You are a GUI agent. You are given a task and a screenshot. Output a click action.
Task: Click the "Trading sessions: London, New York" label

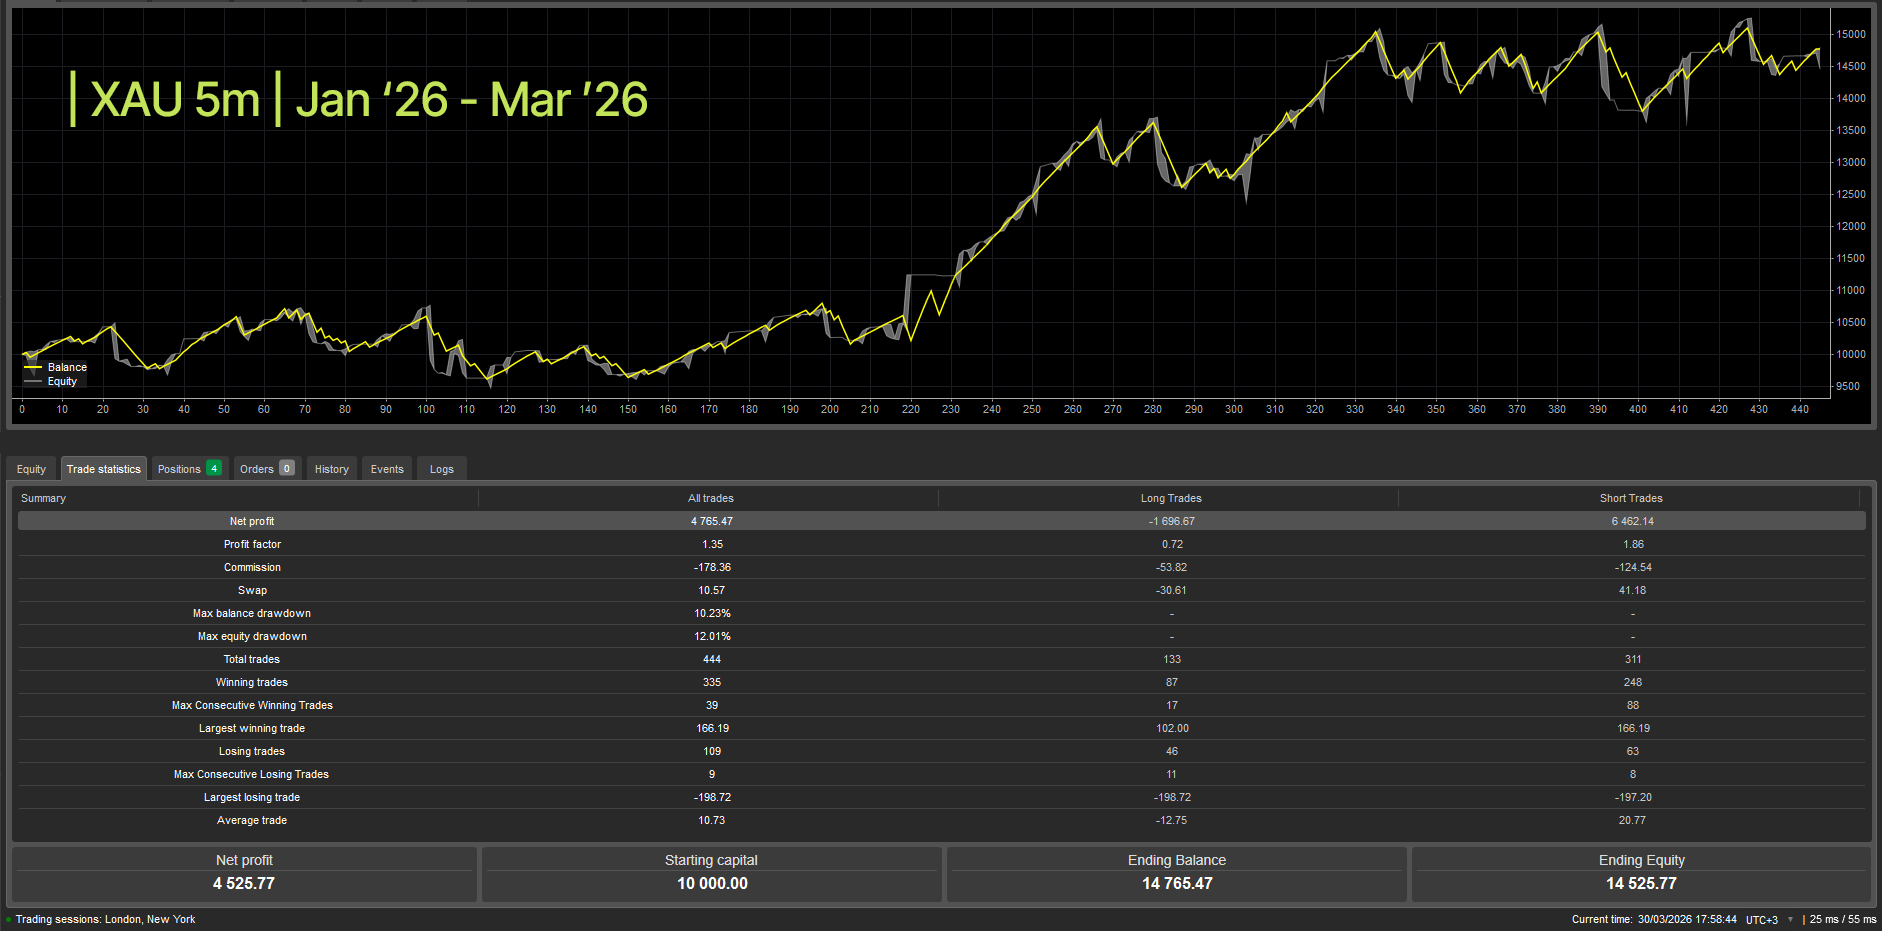tap(105, 919)
